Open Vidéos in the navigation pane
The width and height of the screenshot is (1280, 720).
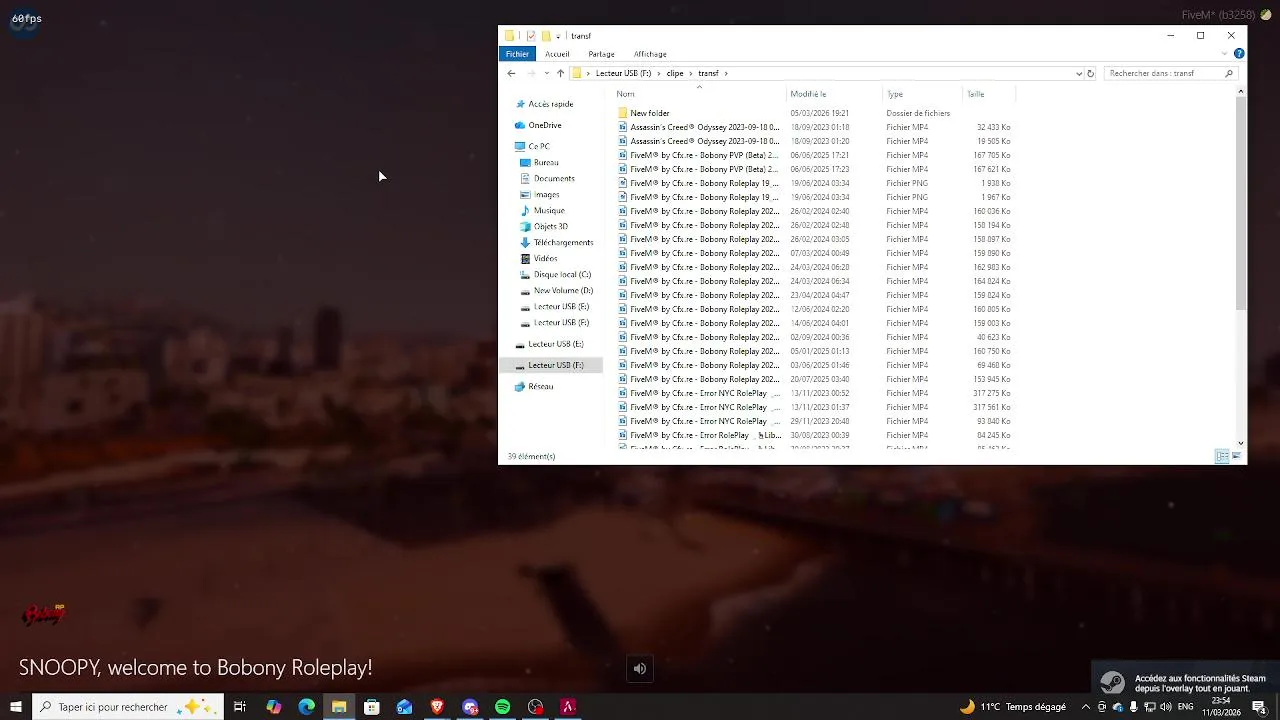tap(539, 258)
